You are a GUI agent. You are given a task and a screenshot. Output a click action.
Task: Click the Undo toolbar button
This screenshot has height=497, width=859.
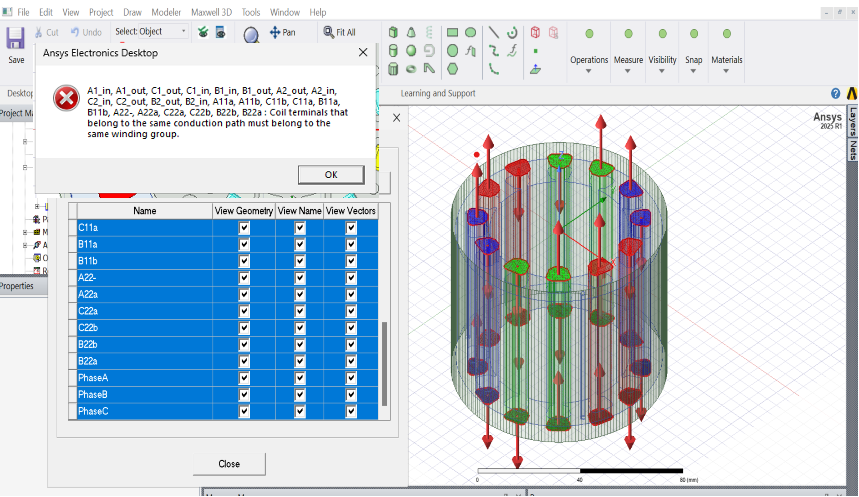(86, 32)
